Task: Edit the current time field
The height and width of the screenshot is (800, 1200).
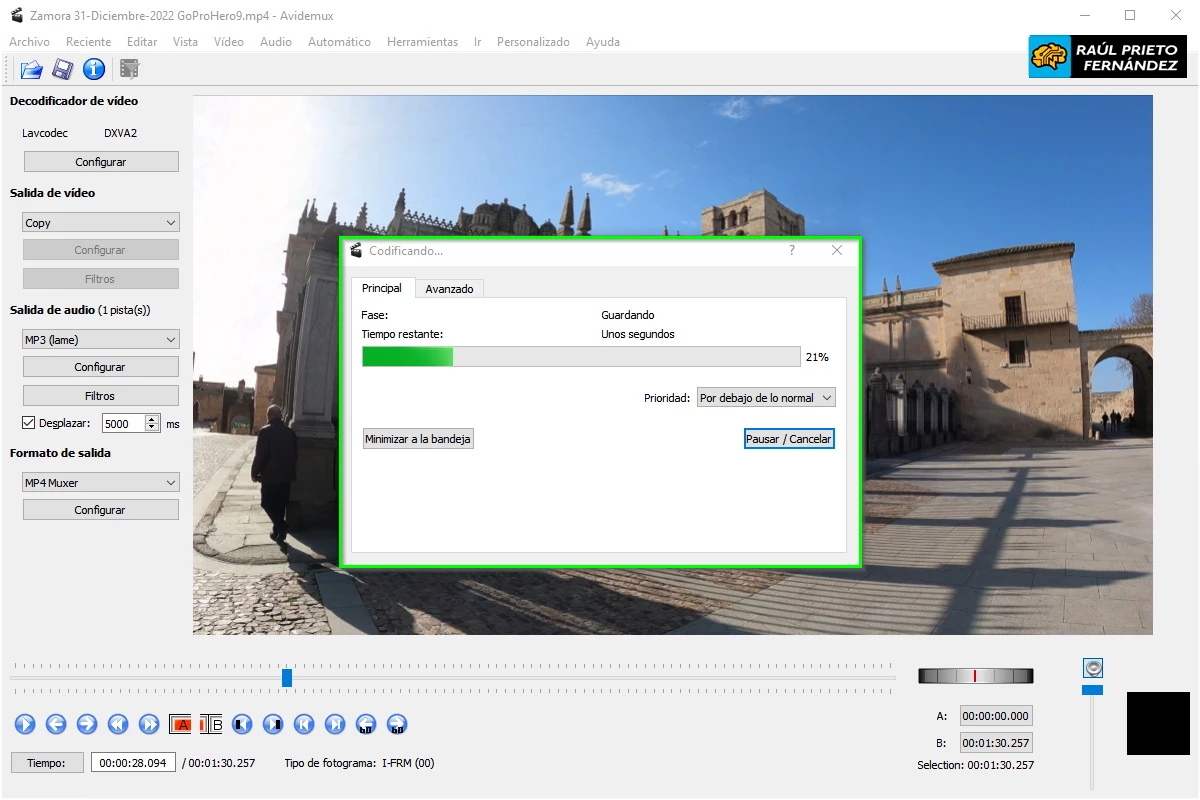Action: (133, 763)
